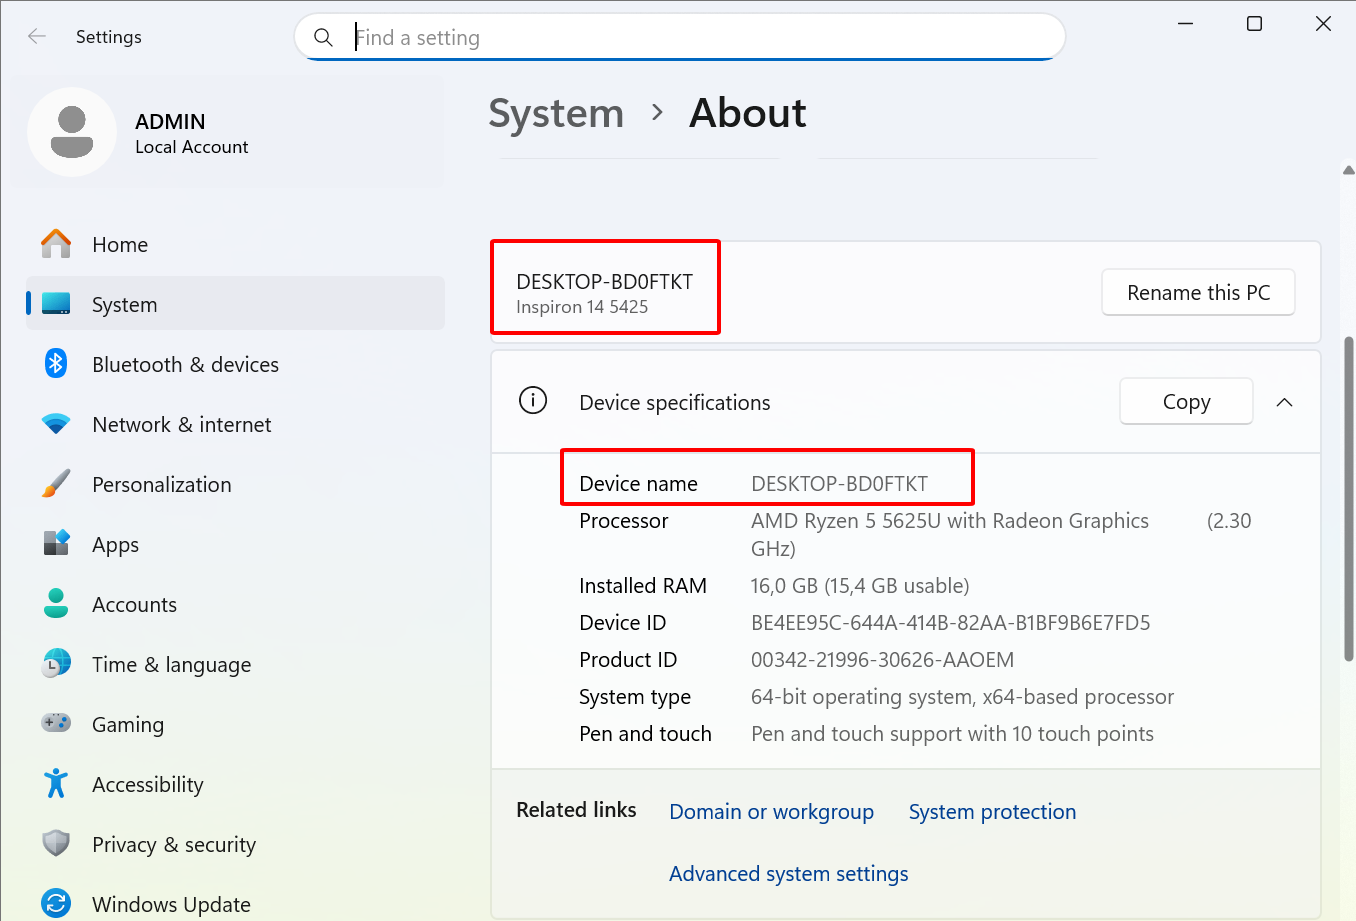Open the Privacy & security shield icon
The width and height of the screenshot is (1356, 921).
click(x=56, y=844)
